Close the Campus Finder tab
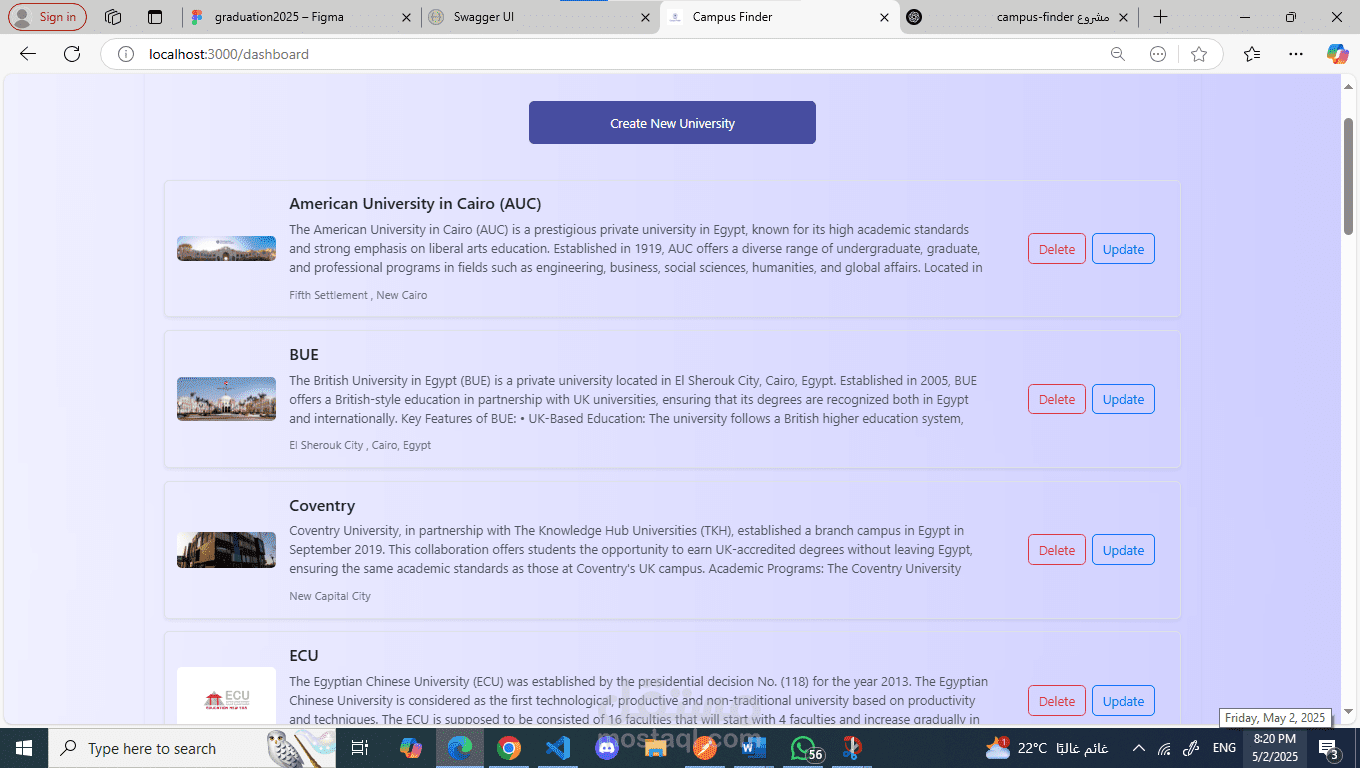1360x768 pixels. click(884, 17)
